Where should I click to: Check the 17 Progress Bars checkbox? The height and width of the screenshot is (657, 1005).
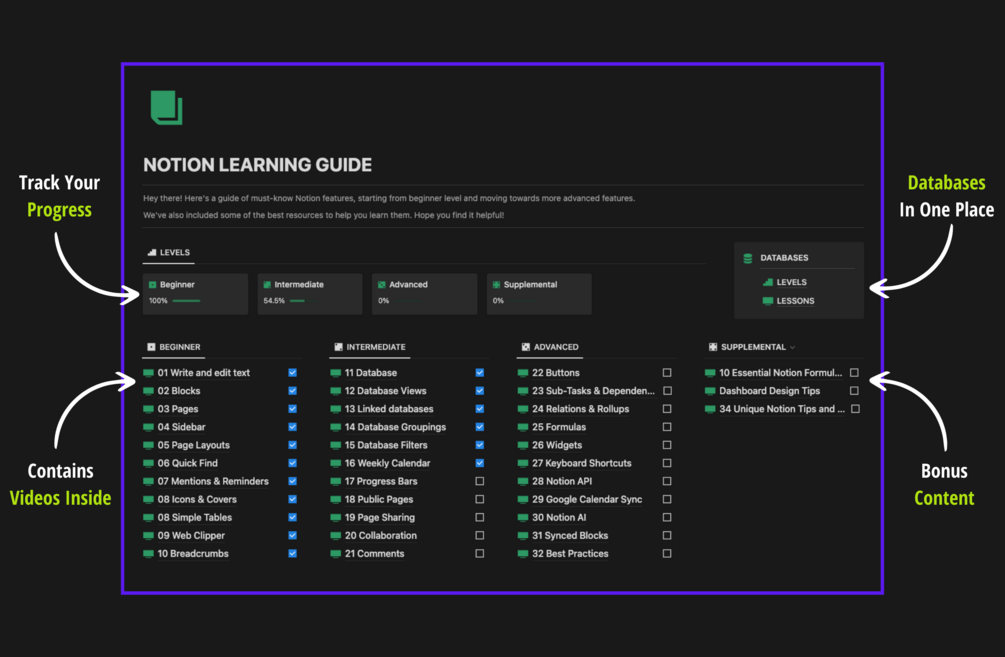(x=479, y=481)
